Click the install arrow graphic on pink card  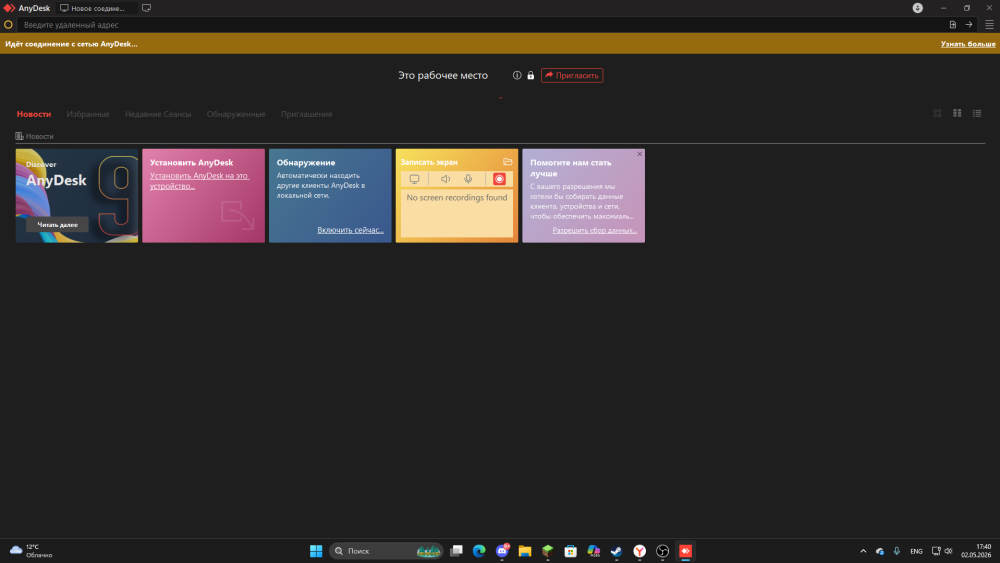[237, 215]
